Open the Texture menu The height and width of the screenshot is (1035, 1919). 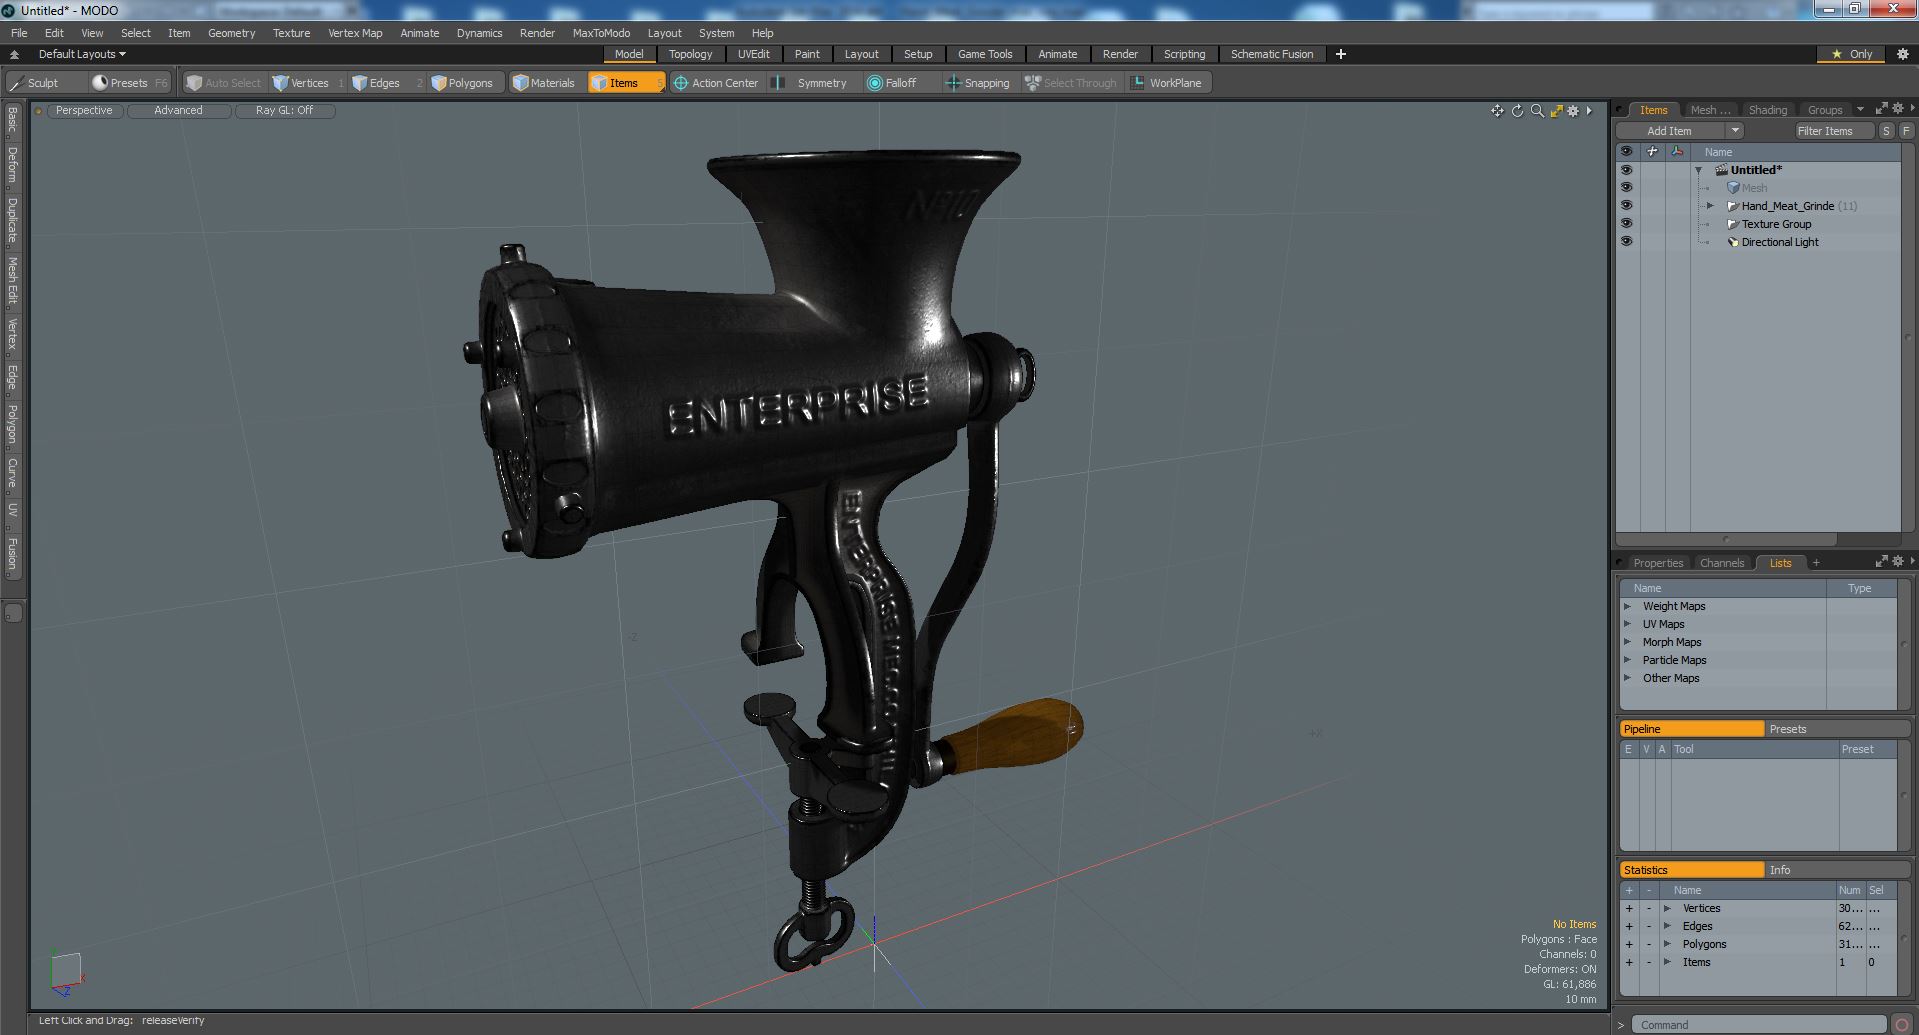coord(291,33)
